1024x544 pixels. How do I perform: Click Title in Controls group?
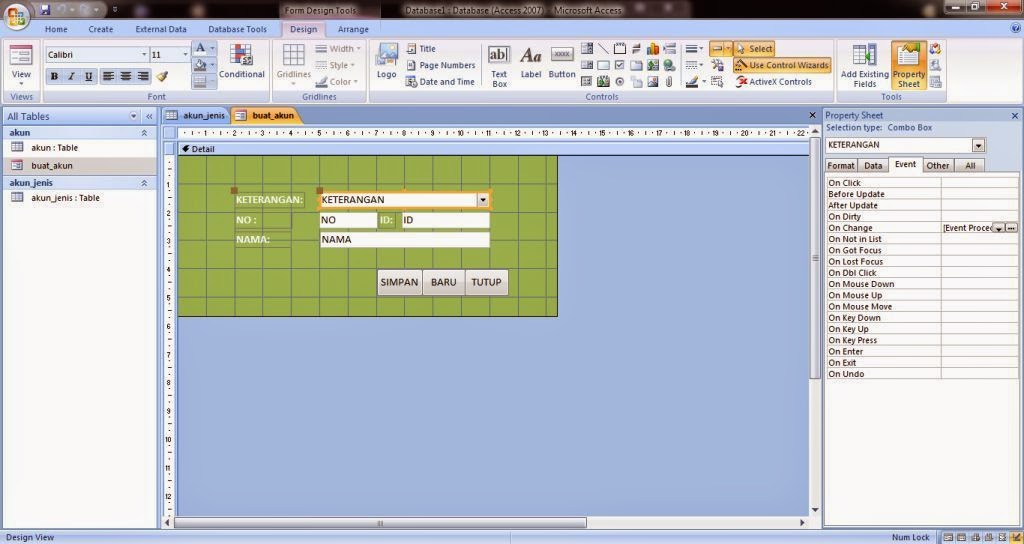pyautogui.click(x=421, y=48)
